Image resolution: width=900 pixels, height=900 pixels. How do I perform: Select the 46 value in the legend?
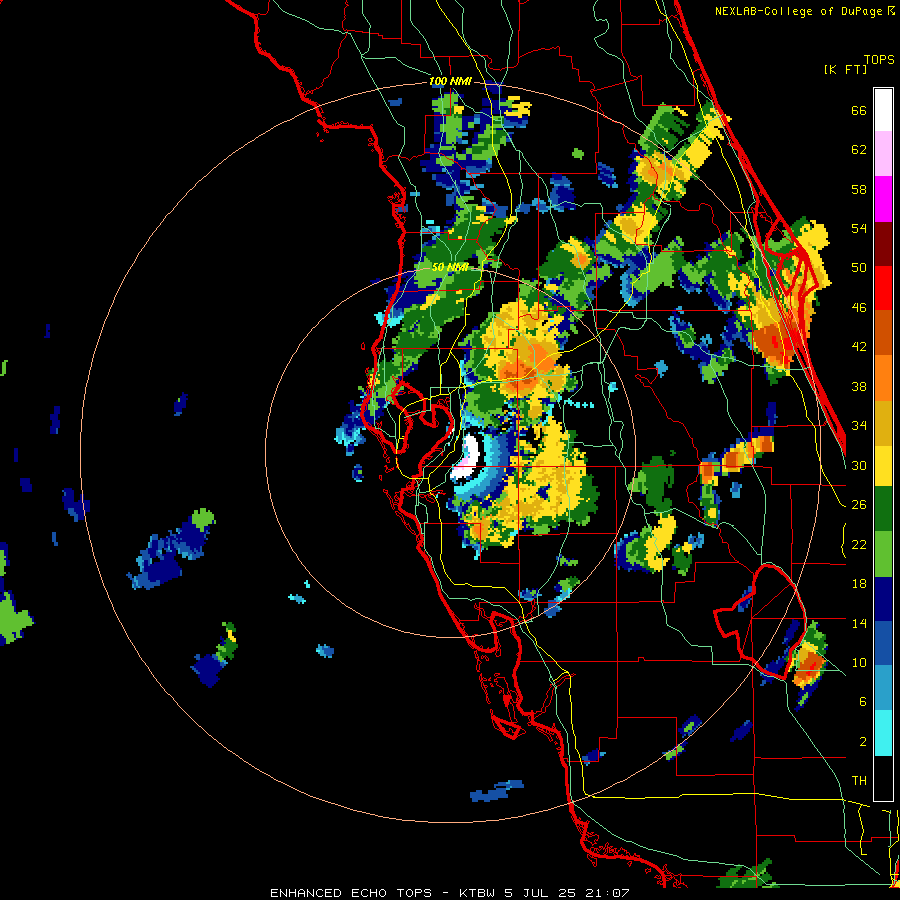pyautogui.click(x=859, y=308)
